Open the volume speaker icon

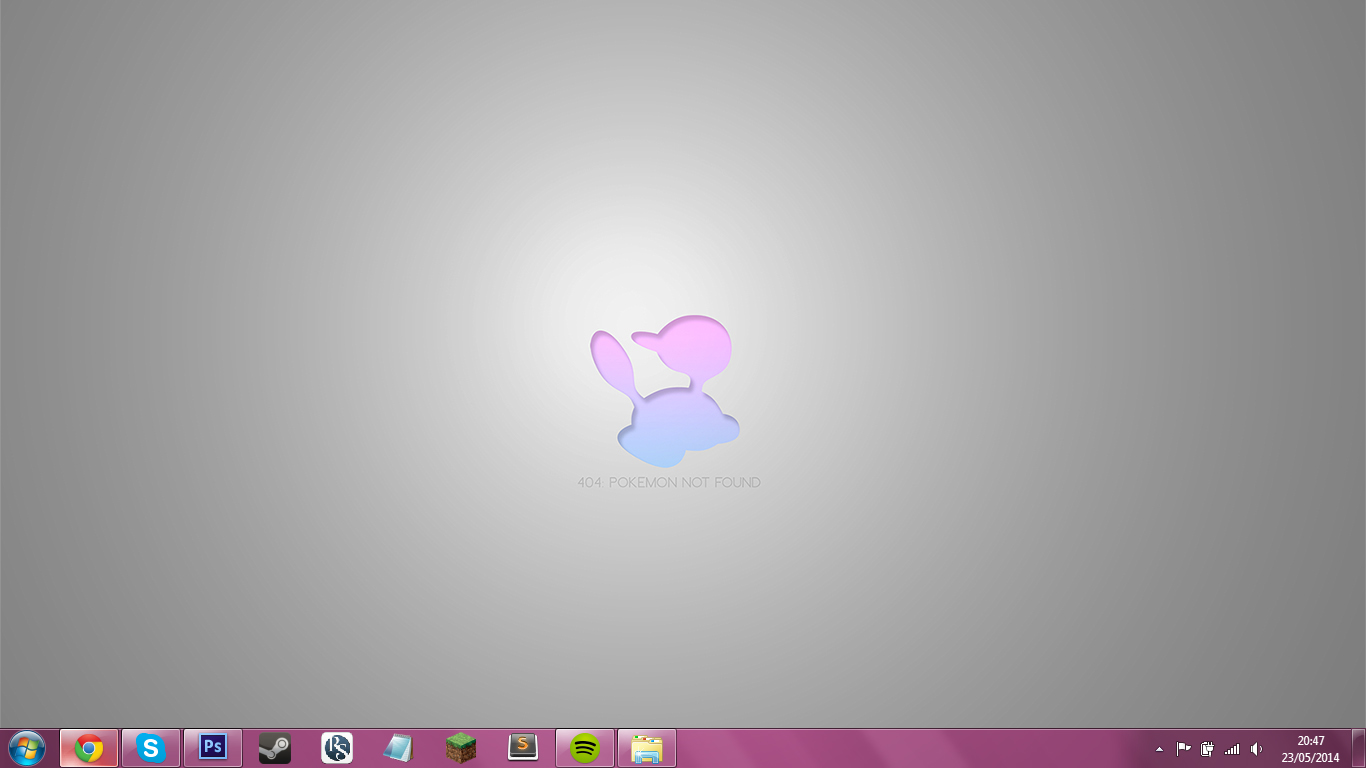1256,748
